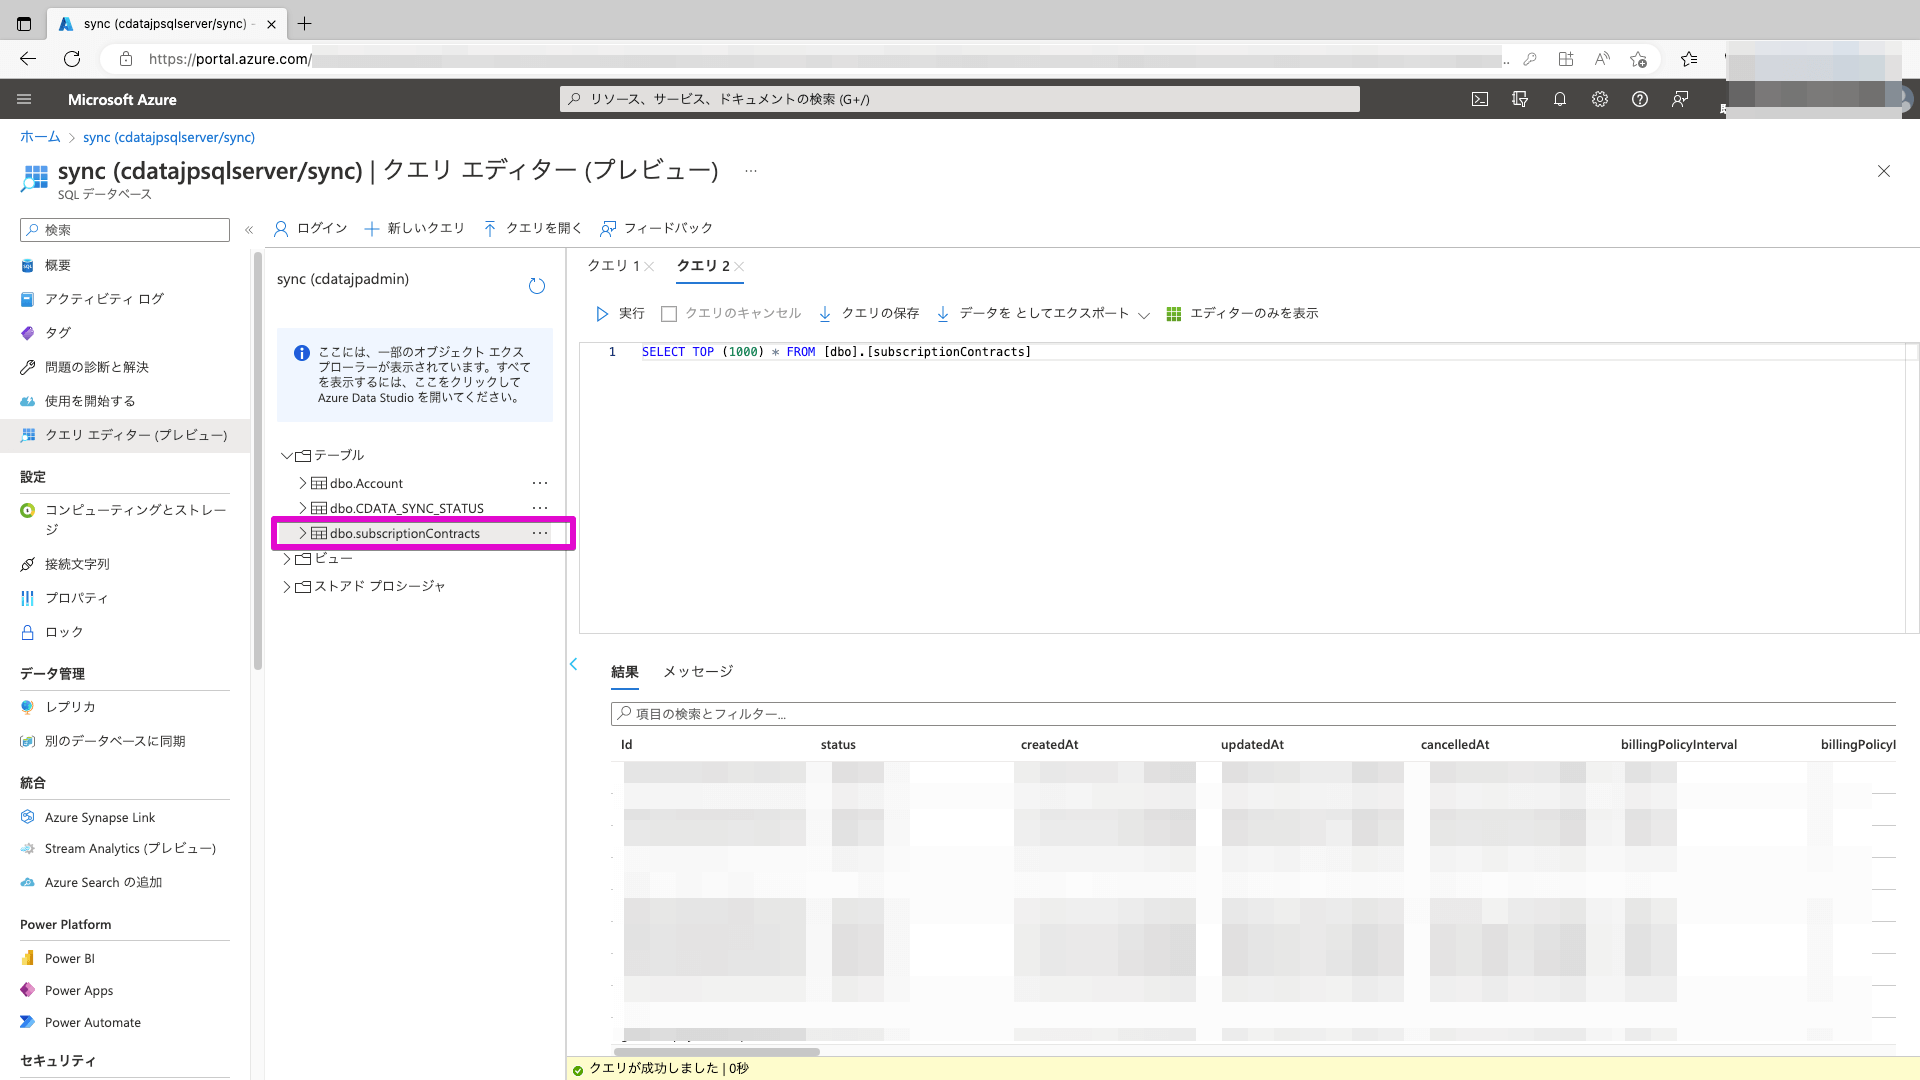This screenshot has width=1920, height=1080.
Task: Collapse the Tables folder in explorer
Action: point(287,456)
